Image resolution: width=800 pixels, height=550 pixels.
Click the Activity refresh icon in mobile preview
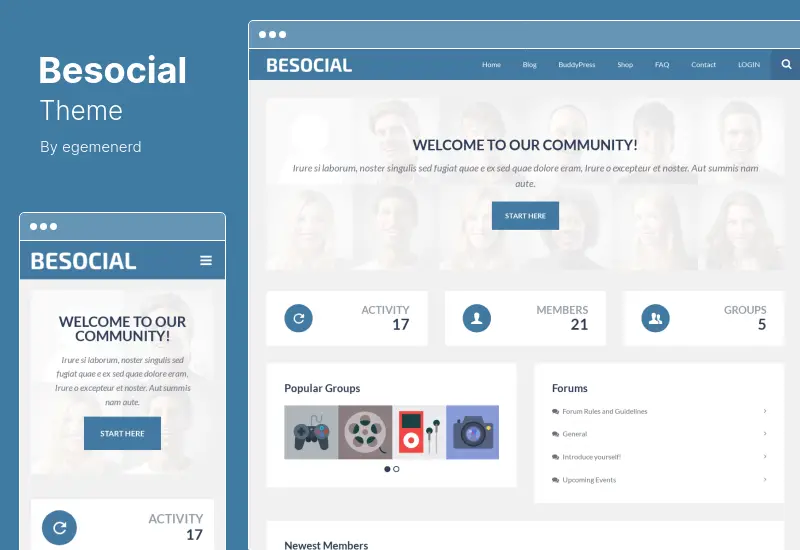(x=59, y=528)
